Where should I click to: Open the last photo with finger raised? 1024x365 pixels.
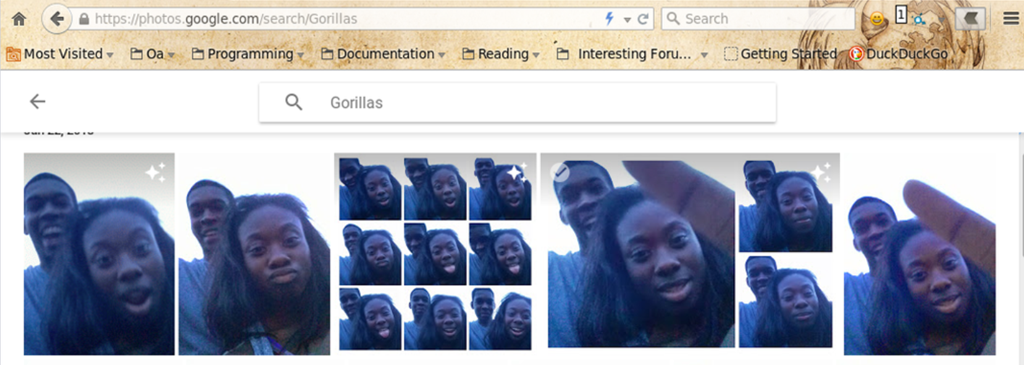tap(920, 254)
